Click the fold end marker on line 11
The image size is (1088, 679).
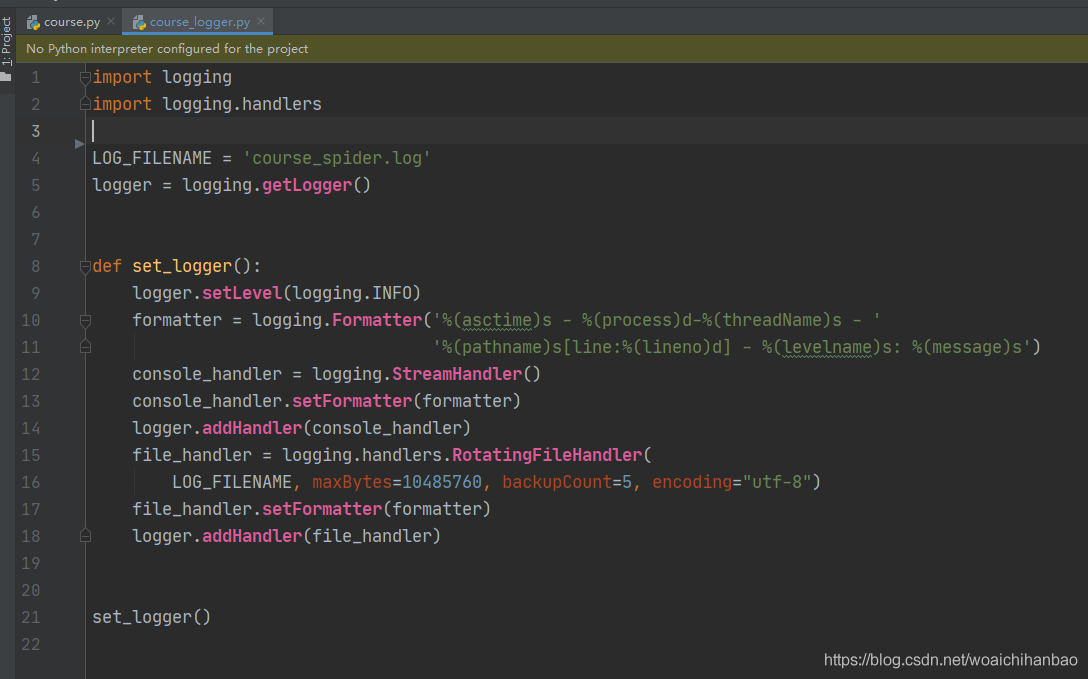[x=85, y=347]
